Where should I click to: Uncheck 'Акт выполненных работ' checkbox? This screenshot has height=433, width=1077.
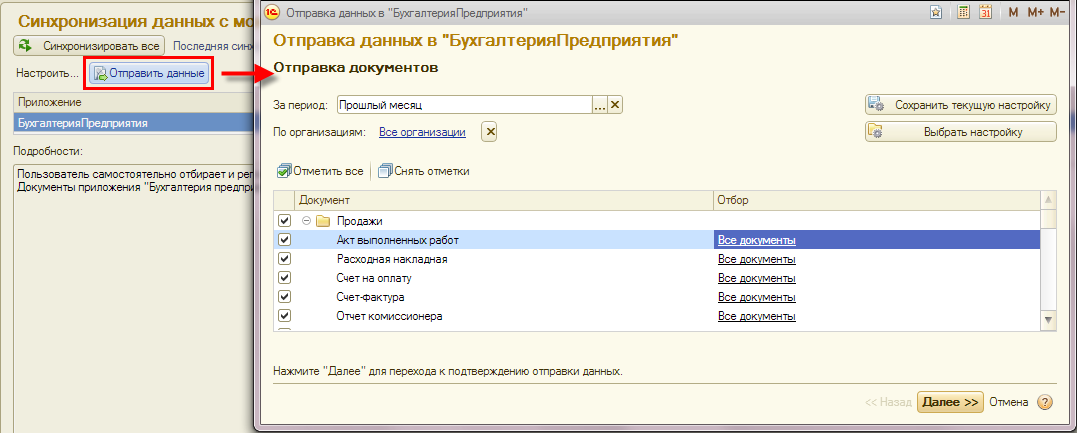click(284, 240)
